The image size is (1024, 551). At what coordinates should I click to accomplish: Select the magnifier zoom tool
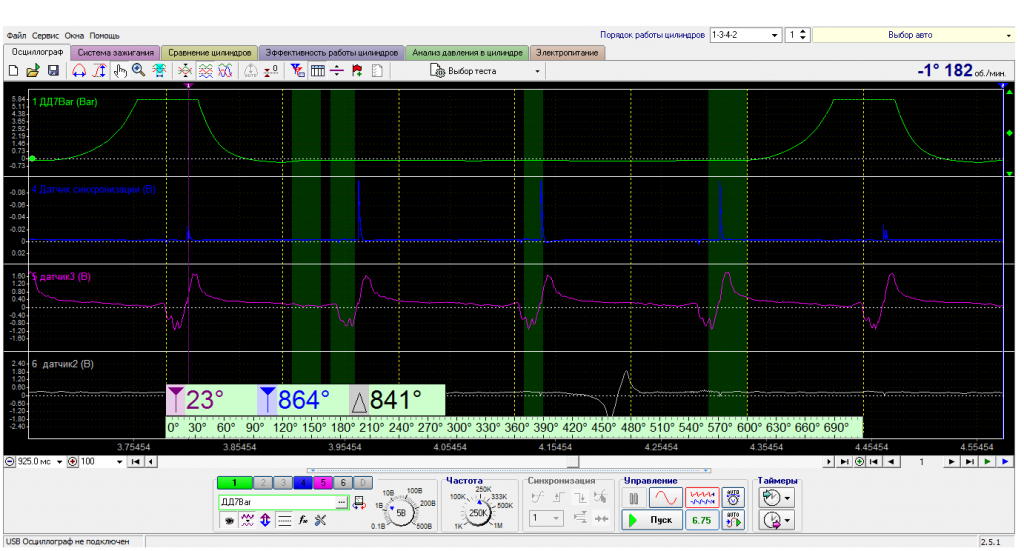point(138,71)
